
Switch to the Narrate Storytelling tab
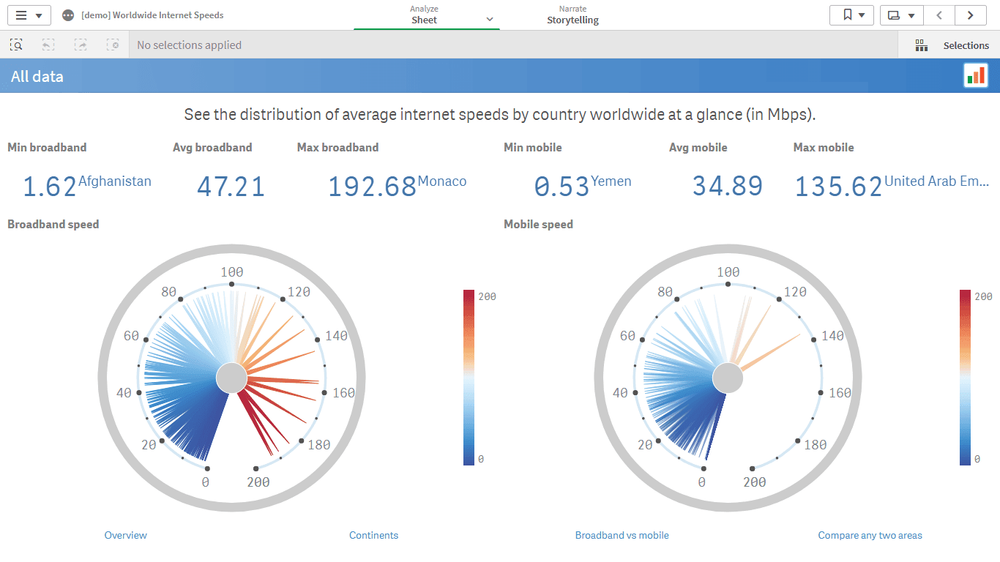coord(572,15)
